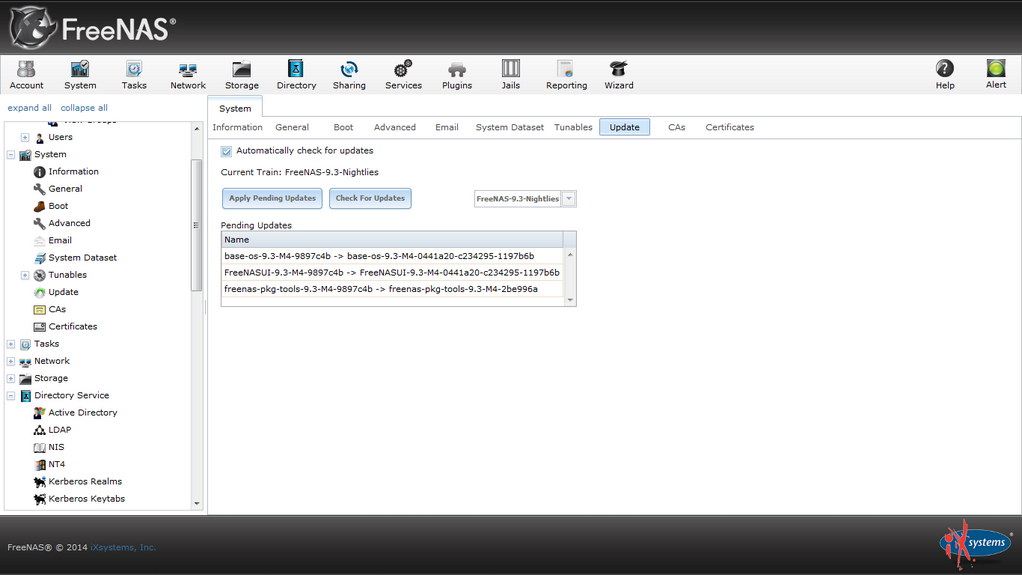Open the Plugins toolbar icon
Viewport: 1022px width, 575px height.
point(457,74)
